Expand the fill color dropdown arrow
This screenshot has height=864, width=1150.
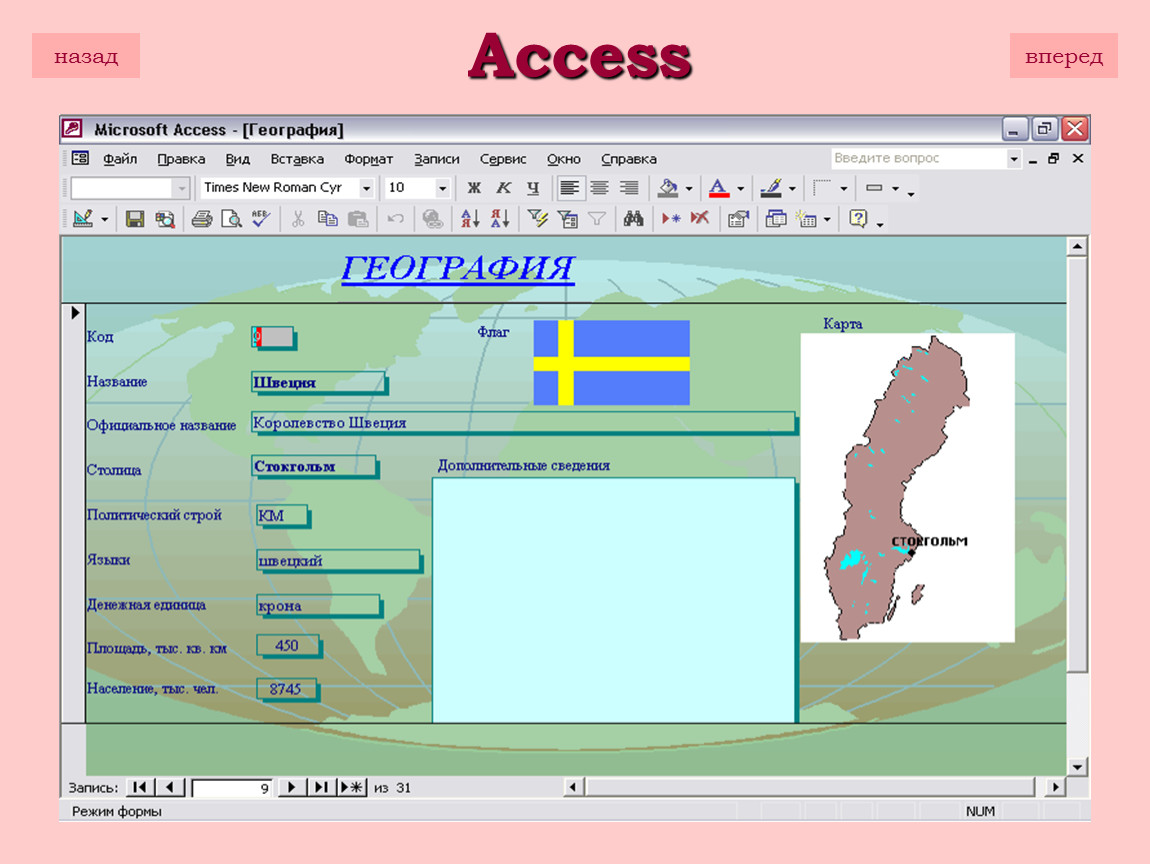click(x=689, y=188)
